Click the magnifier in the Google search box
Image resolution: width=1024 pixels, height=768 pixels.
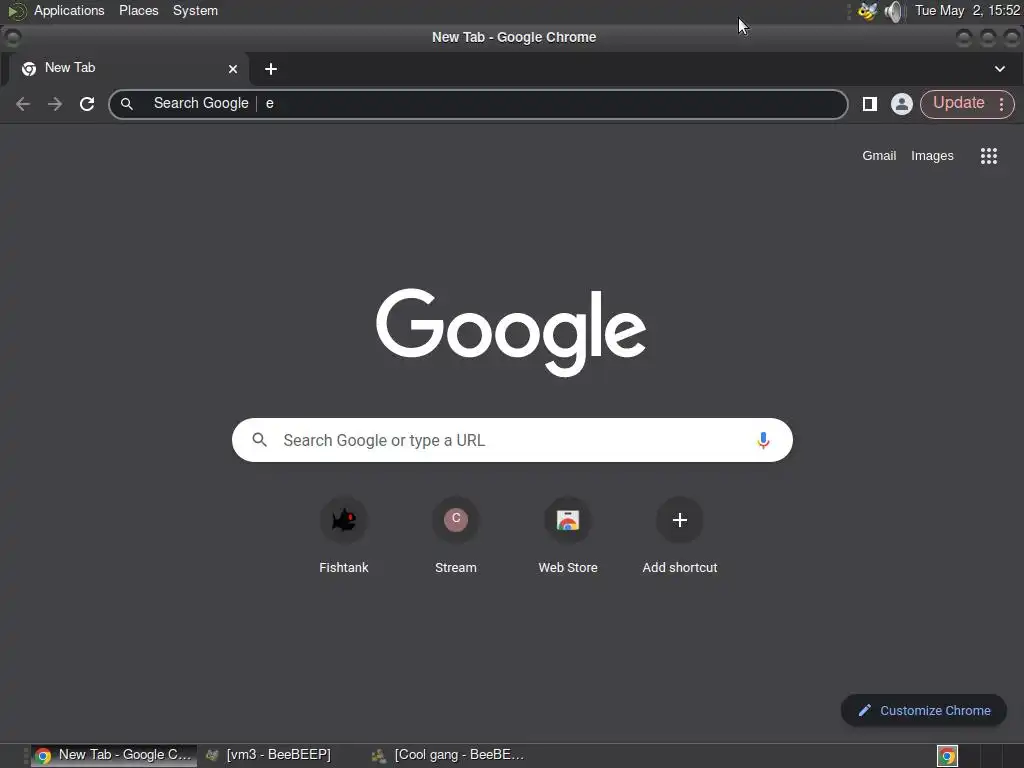pos(259,440)
